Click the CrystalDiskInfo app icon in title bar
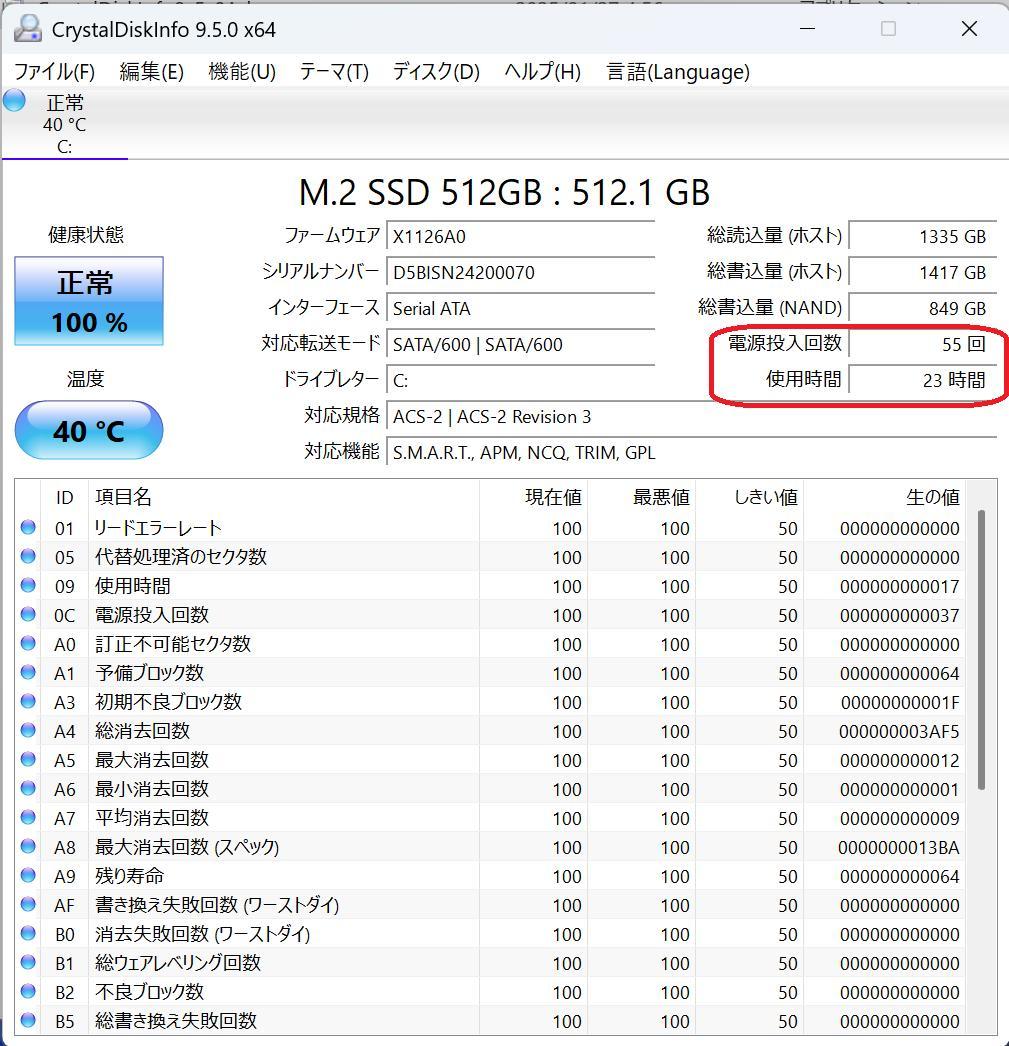The height and width of the screenshot is (1046, 1009). click(28, 29)
